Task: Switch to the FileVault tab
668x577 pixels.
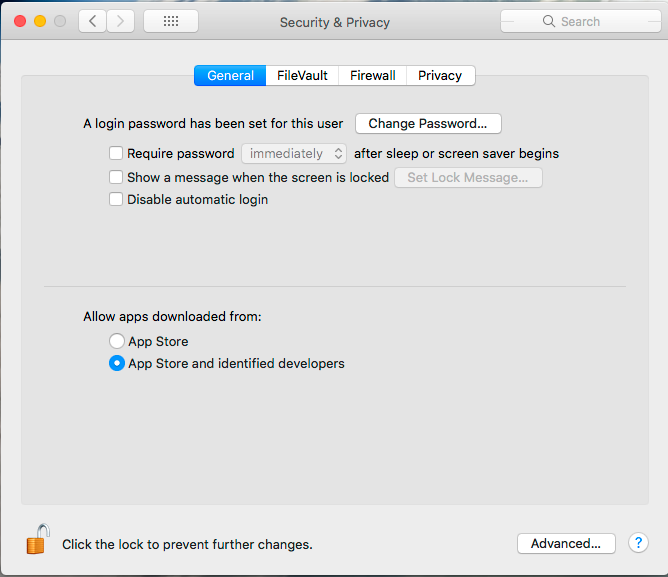Action: (302, 76)
